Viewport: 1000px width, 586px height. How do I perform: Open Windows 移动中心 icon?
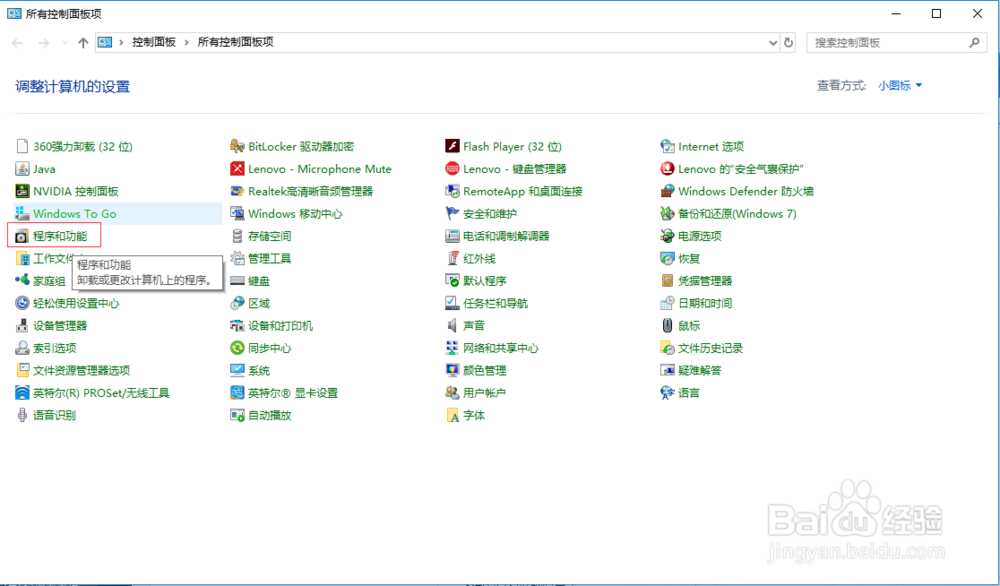(x=237, y=214)
